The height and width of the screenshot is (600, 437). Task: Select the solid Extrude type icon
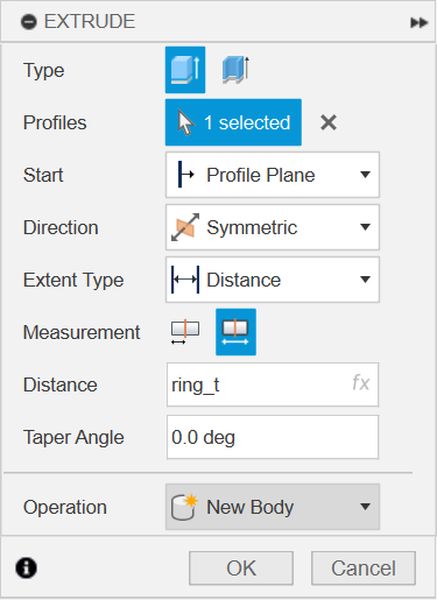185,70
